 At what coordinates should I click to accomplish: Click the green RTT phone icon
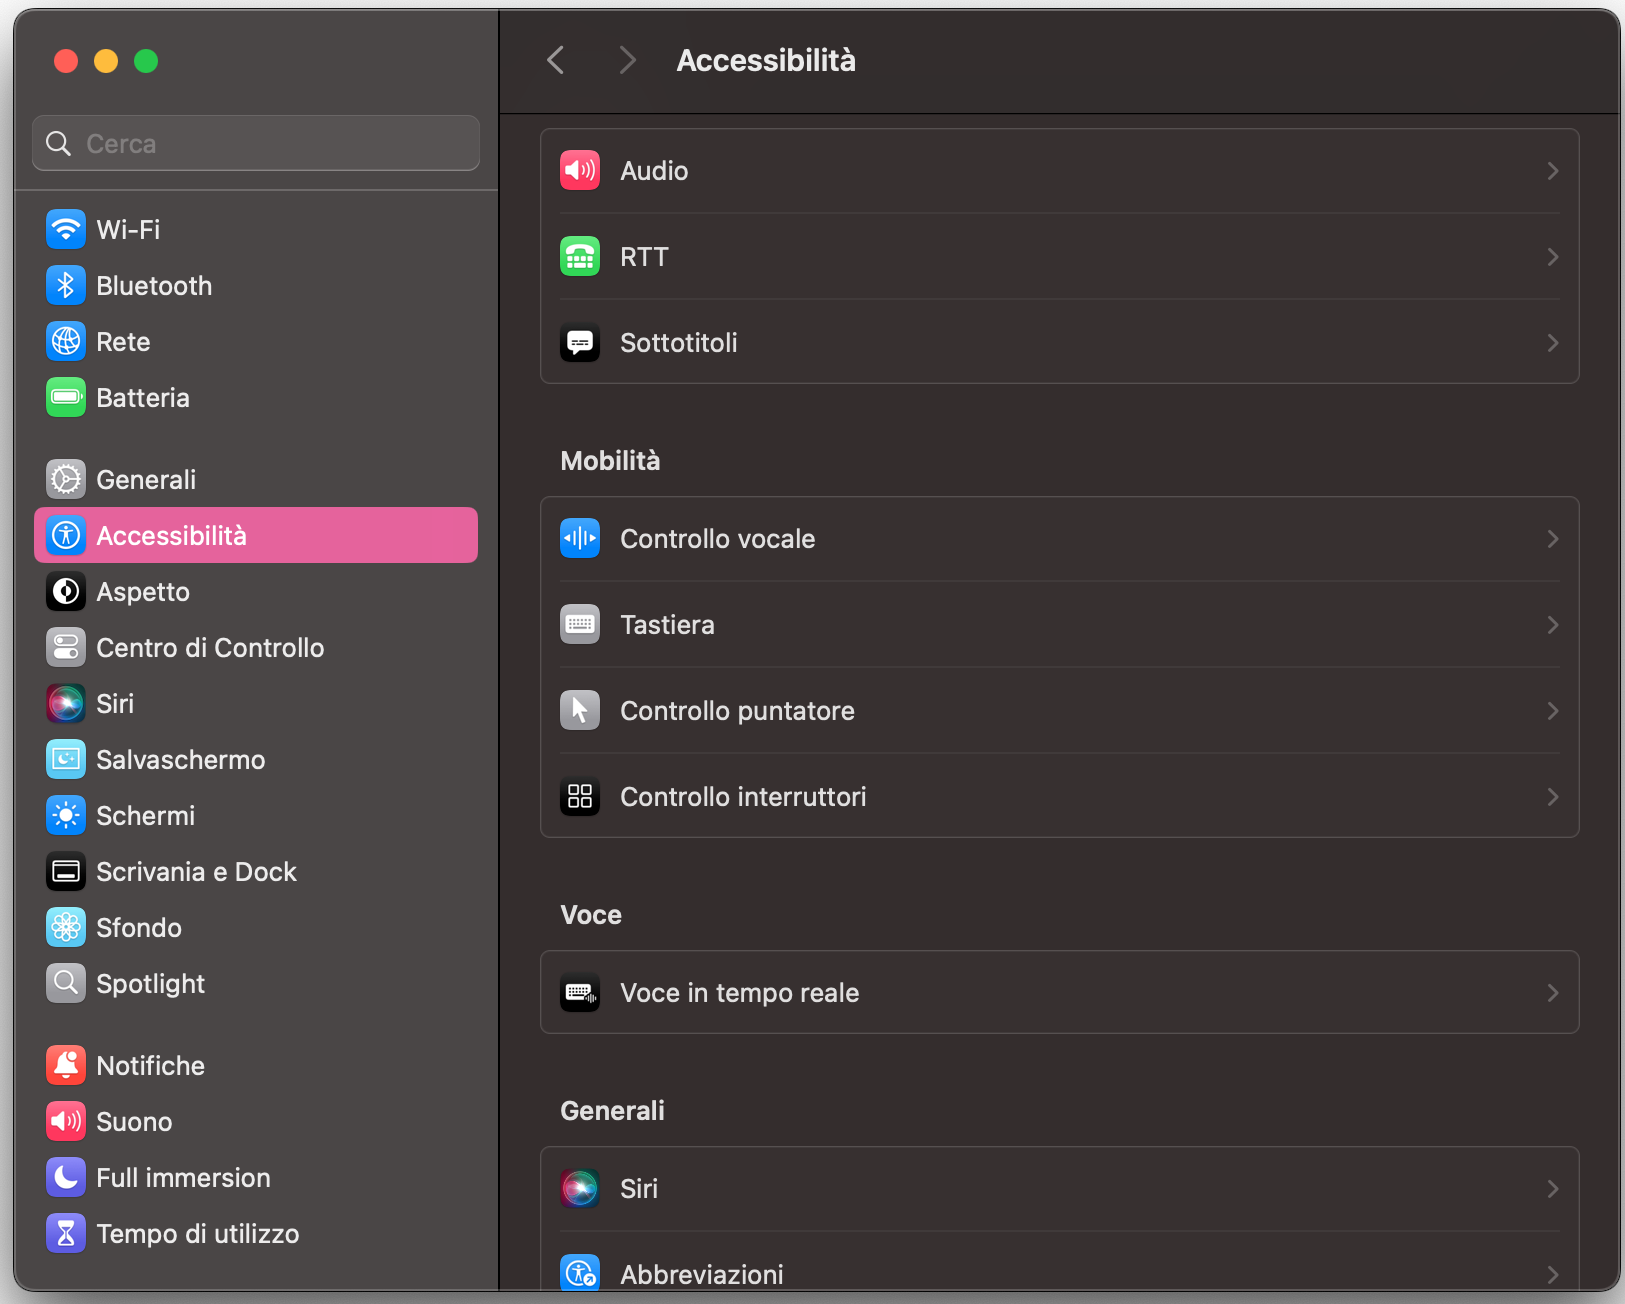[x=580, y=256]
